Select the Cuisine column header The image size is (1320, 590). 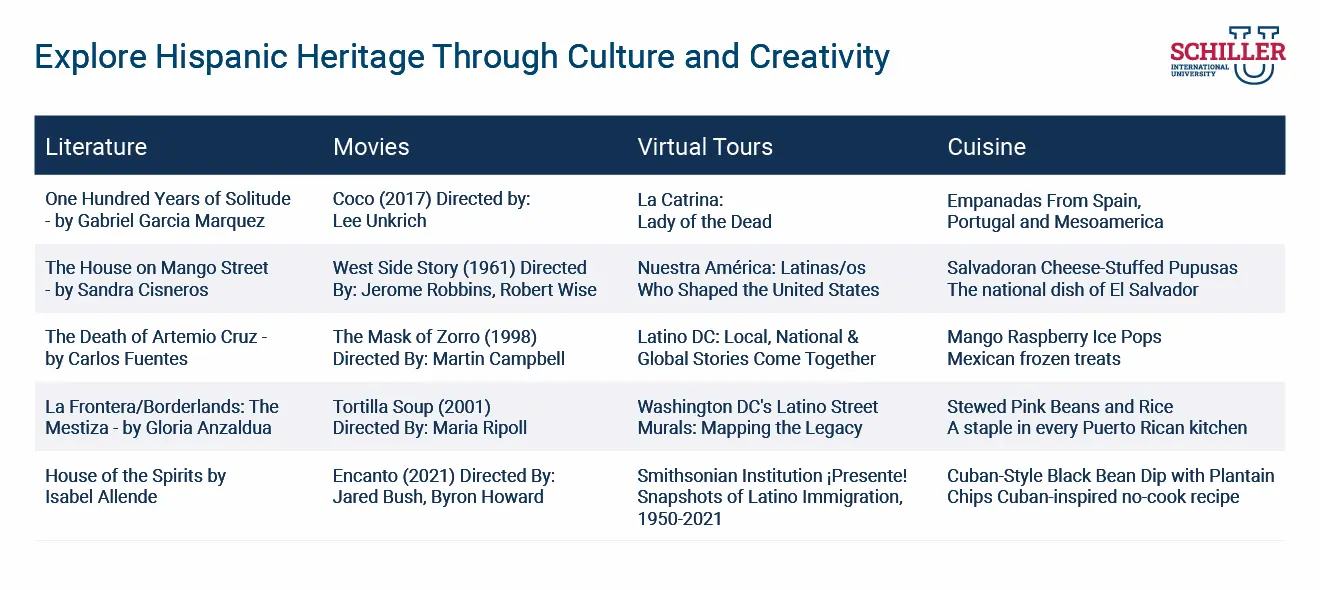point(986,146)
